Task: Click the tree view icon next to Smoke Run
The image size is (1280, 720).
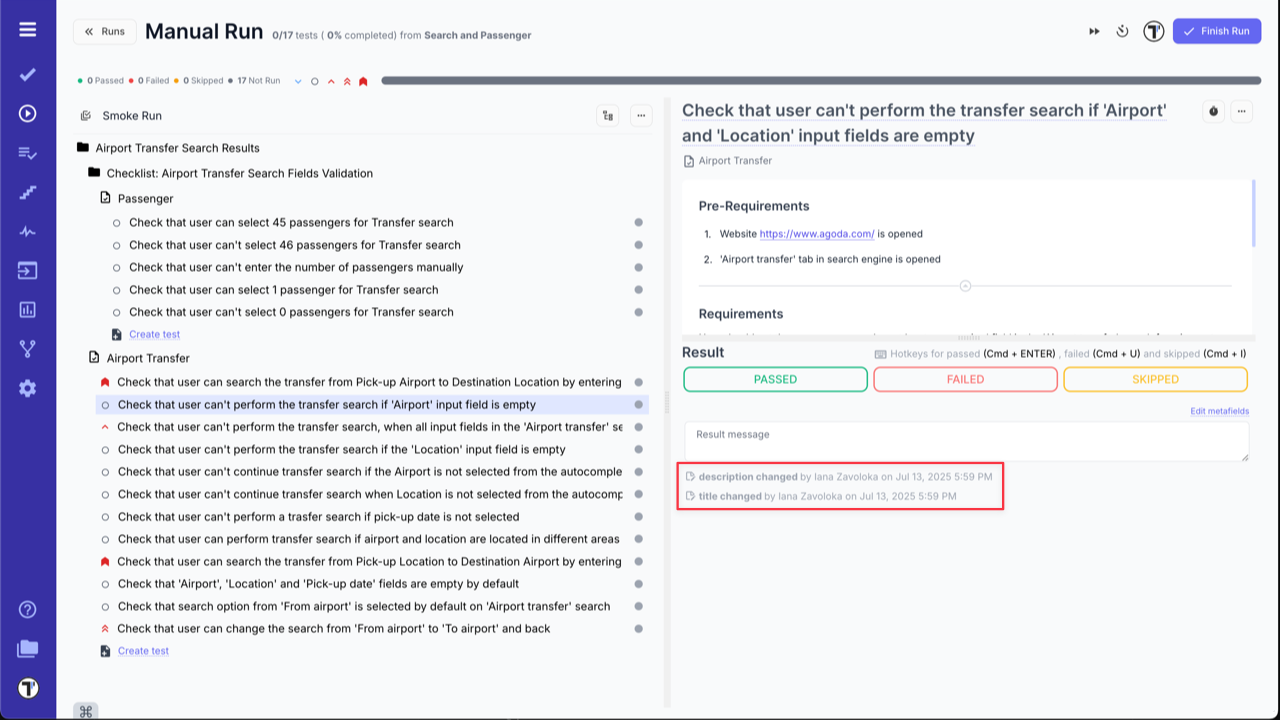Action: coord(607,115)
